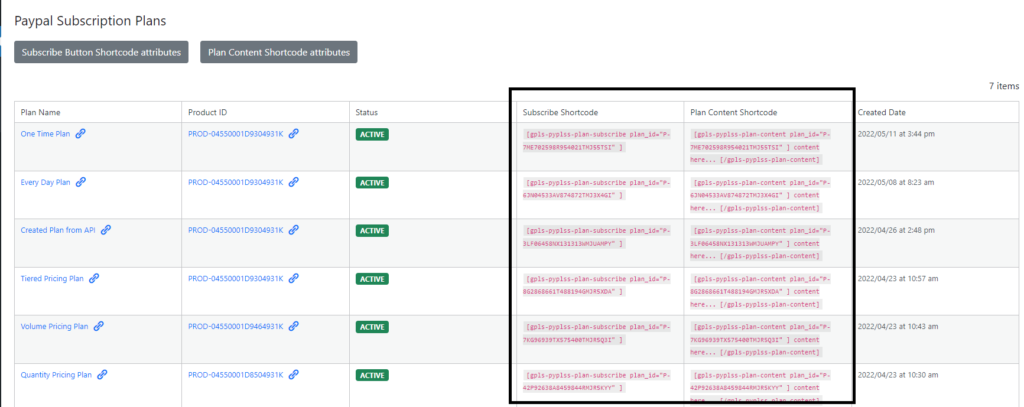Select the subscribe shortcode for Created Plan from API
Screen dimensions: 1024x407
(x=597, y=237)
